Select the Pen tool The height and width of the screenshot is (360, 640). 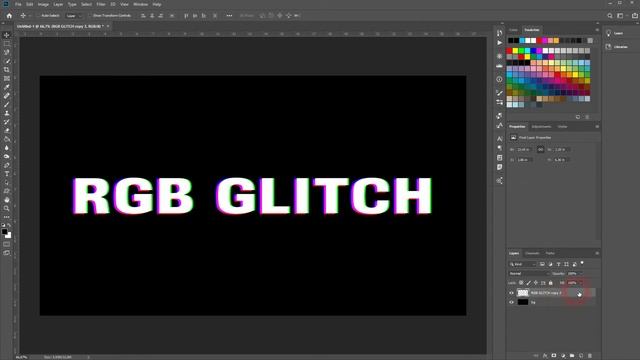click(7, 165)
